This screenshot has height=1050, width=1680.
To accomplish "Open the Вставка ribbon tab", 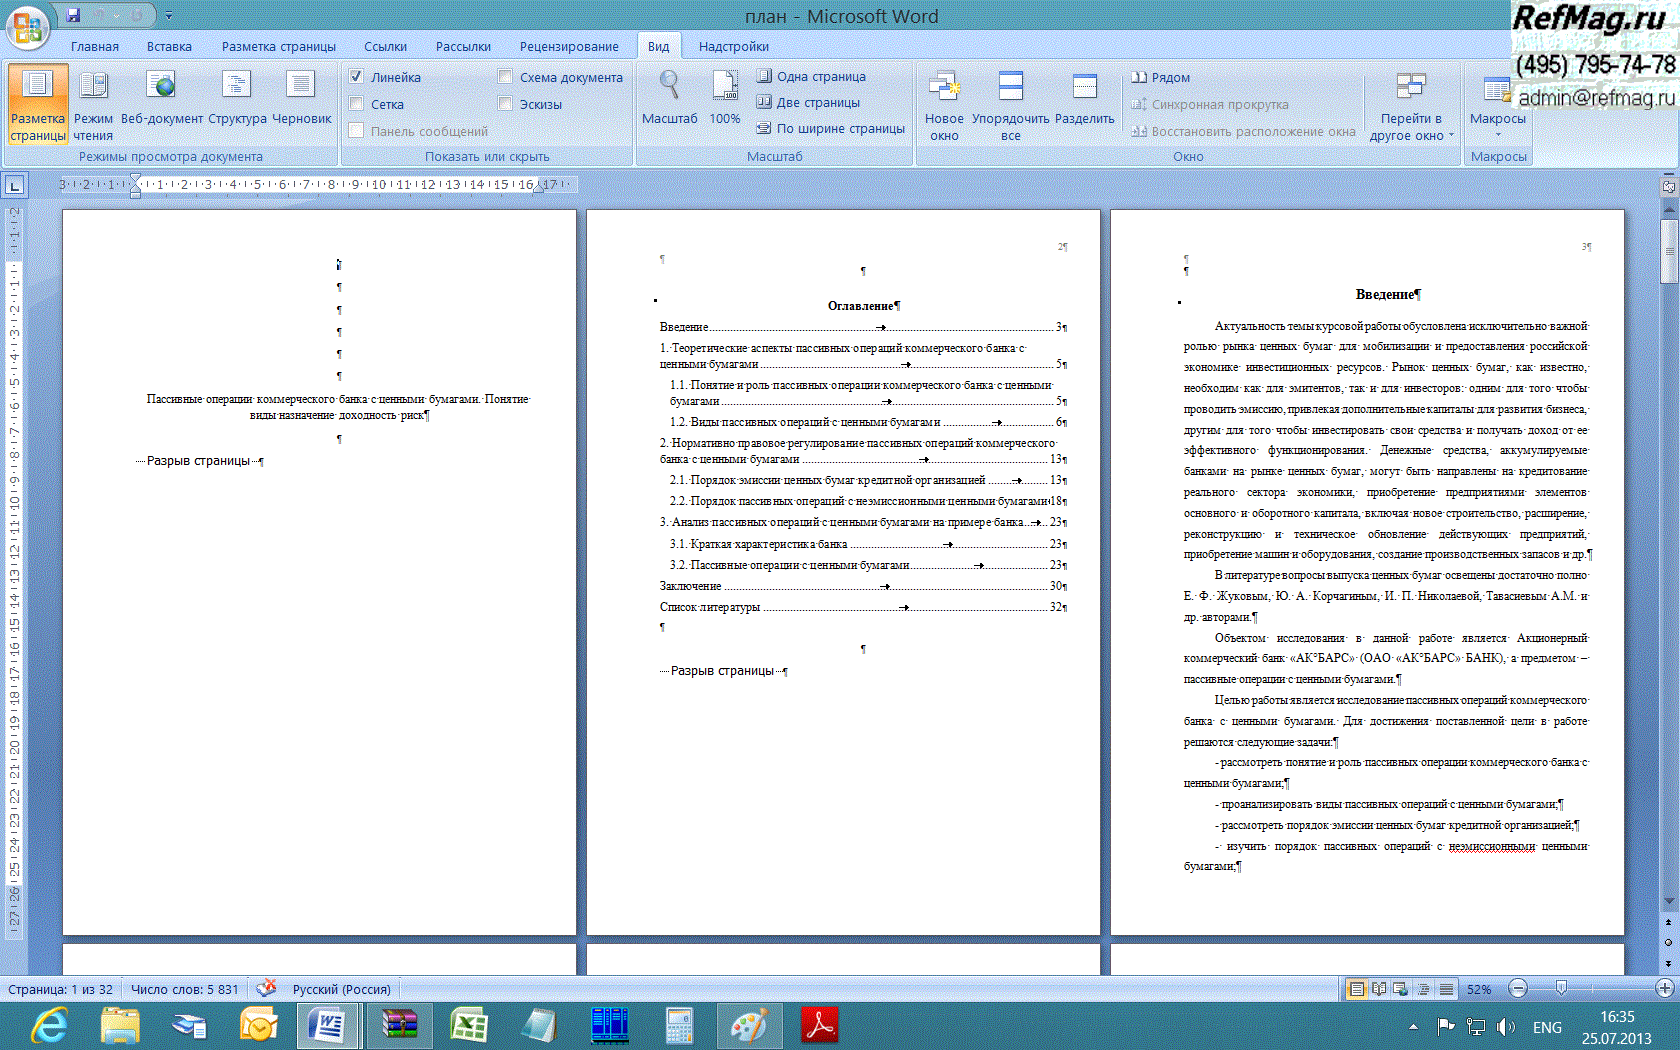I will tap(169, 46).
